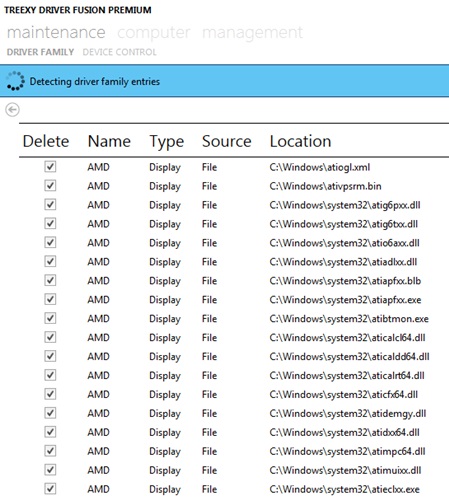Toggle delete checkbox for atig6pxx.dll

(50, 205)
